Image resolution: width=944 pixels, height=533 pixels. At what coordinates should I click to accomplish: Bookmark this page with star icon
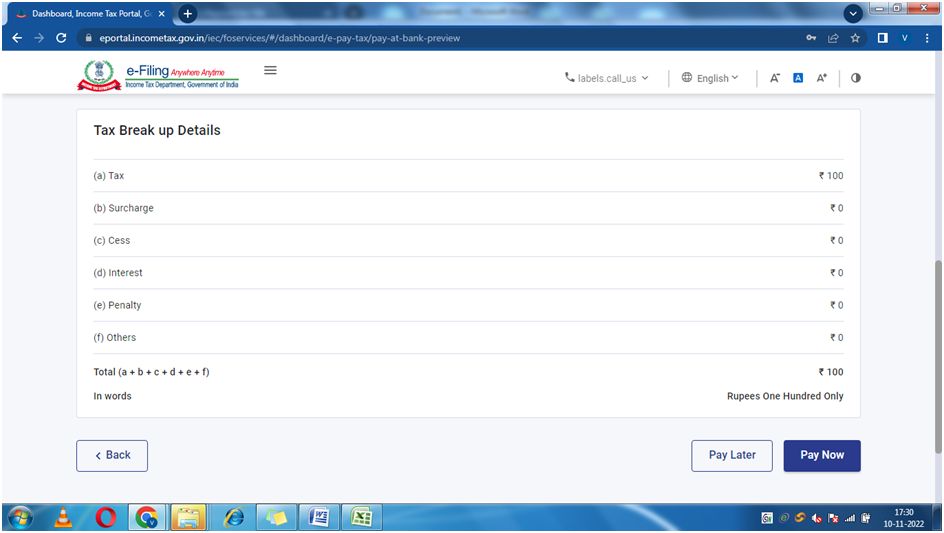pos(856,38)
